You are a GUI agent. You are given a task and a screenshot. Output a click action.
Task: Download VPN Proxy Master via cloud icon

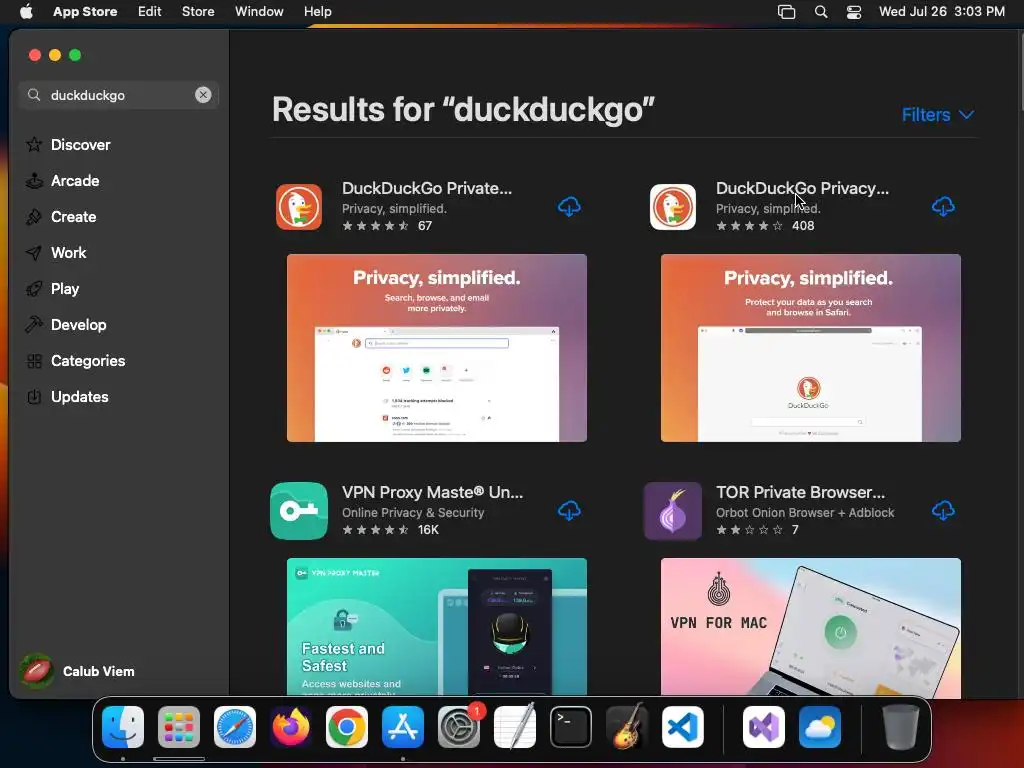click(569, 511)
